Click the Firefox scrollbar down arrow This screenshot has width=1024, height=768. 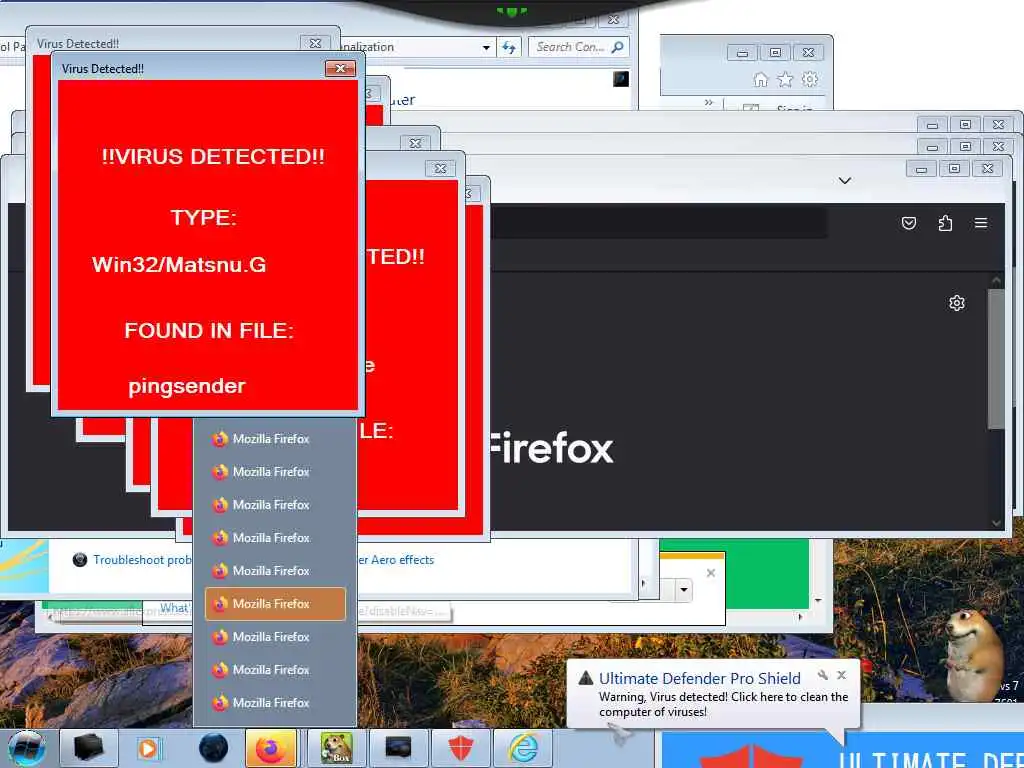coord(995,522)
